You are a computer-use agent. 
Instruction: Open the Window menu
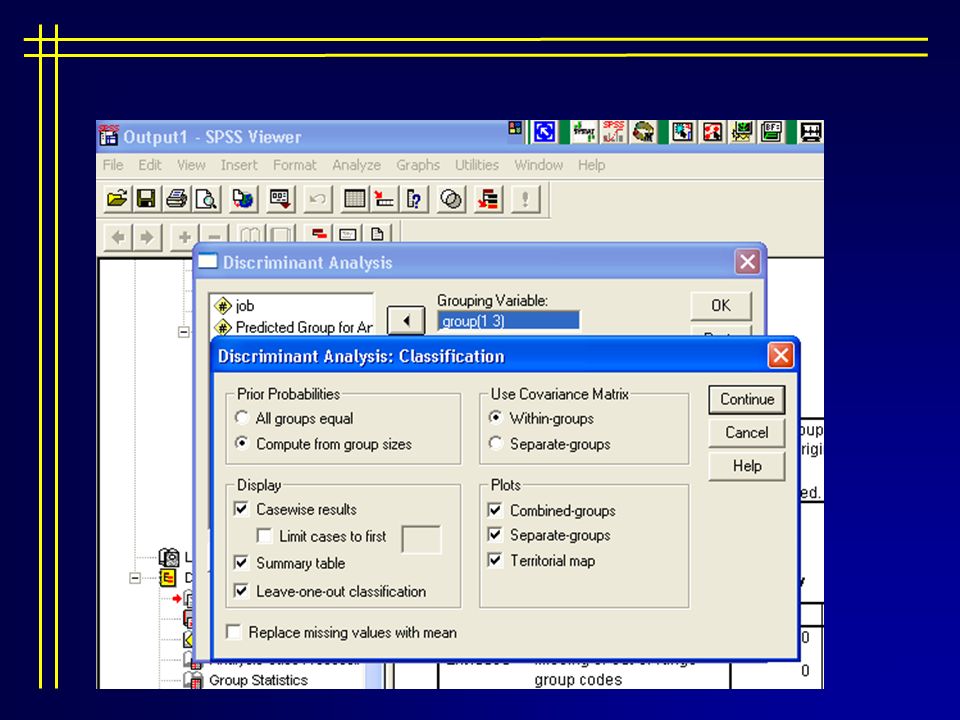click(538, 165)
